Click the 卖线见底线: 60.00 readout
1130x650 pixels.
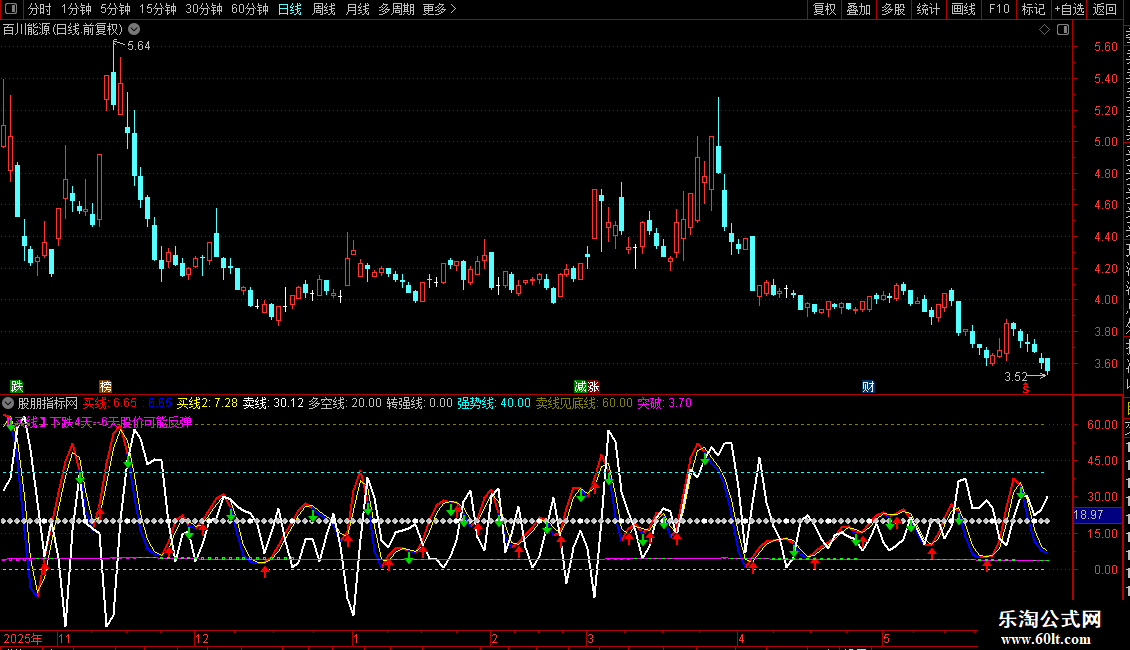(x=584, y=404)
